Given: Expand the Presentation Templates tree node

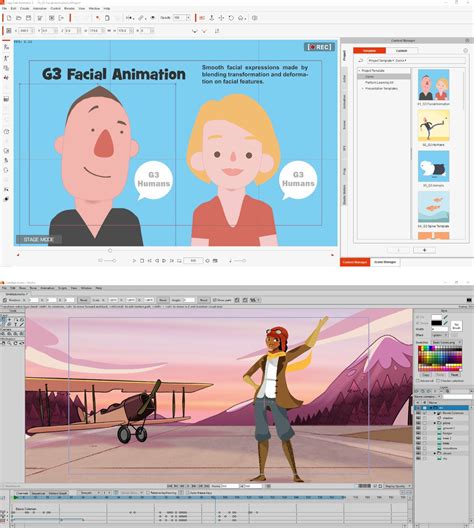Looking at the screenshot, I should 363,89.
